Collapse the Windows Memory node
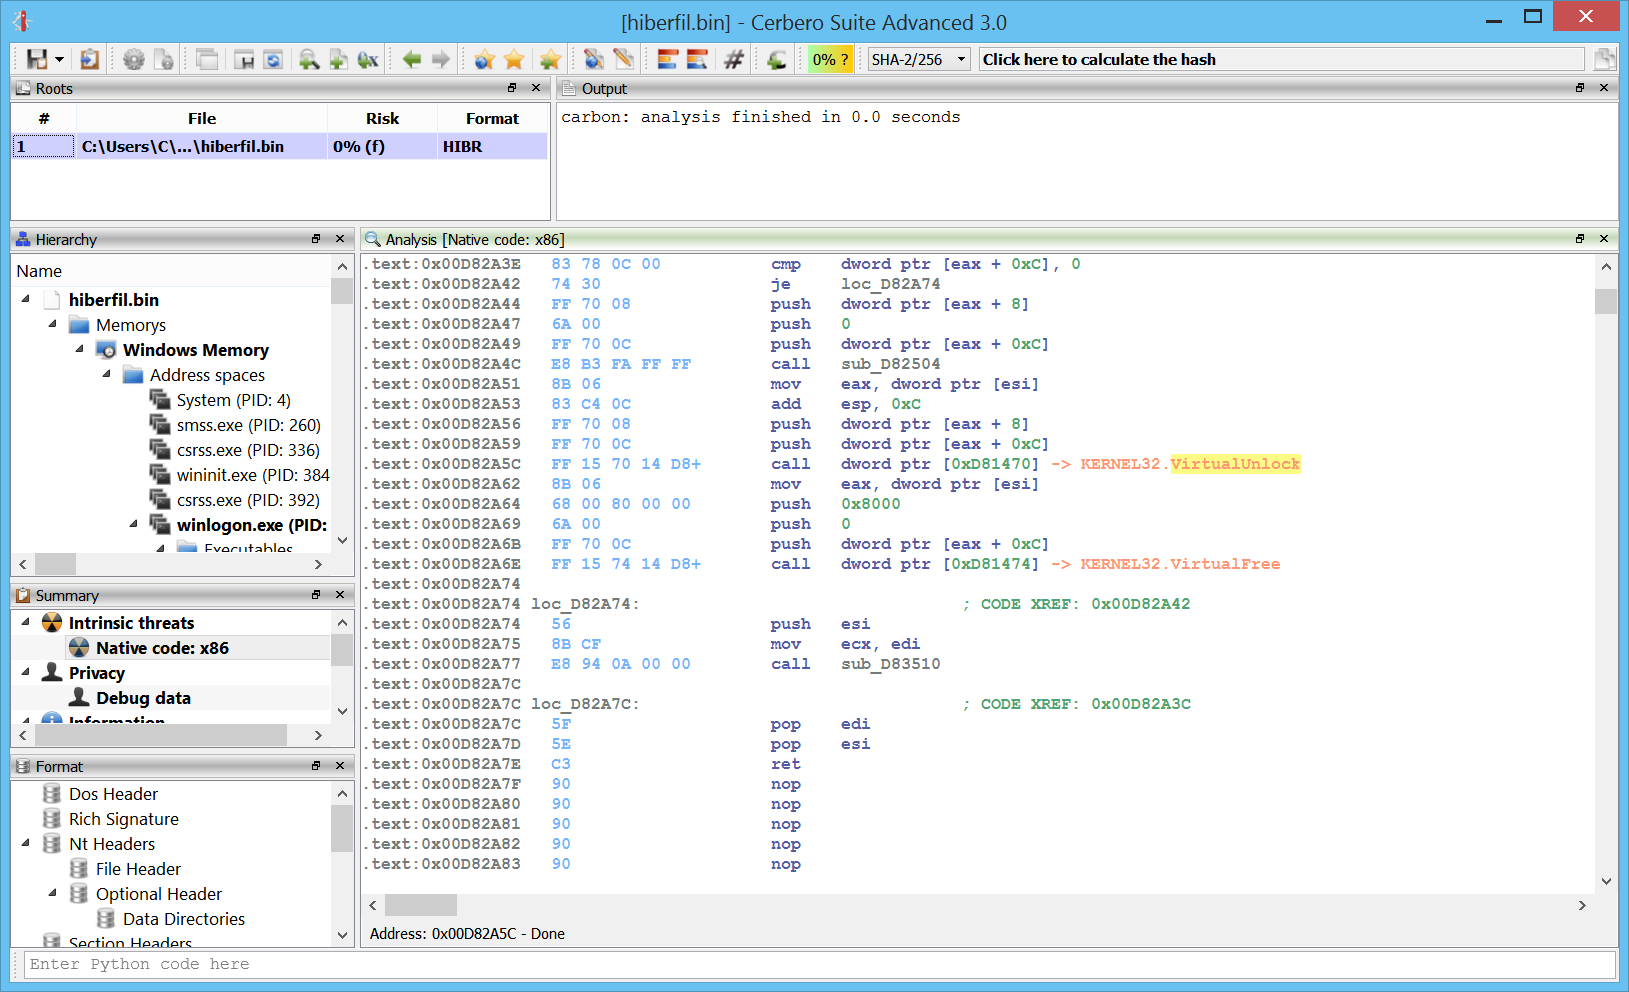This screenshot has width=1629, height=992. click(80, 349)
